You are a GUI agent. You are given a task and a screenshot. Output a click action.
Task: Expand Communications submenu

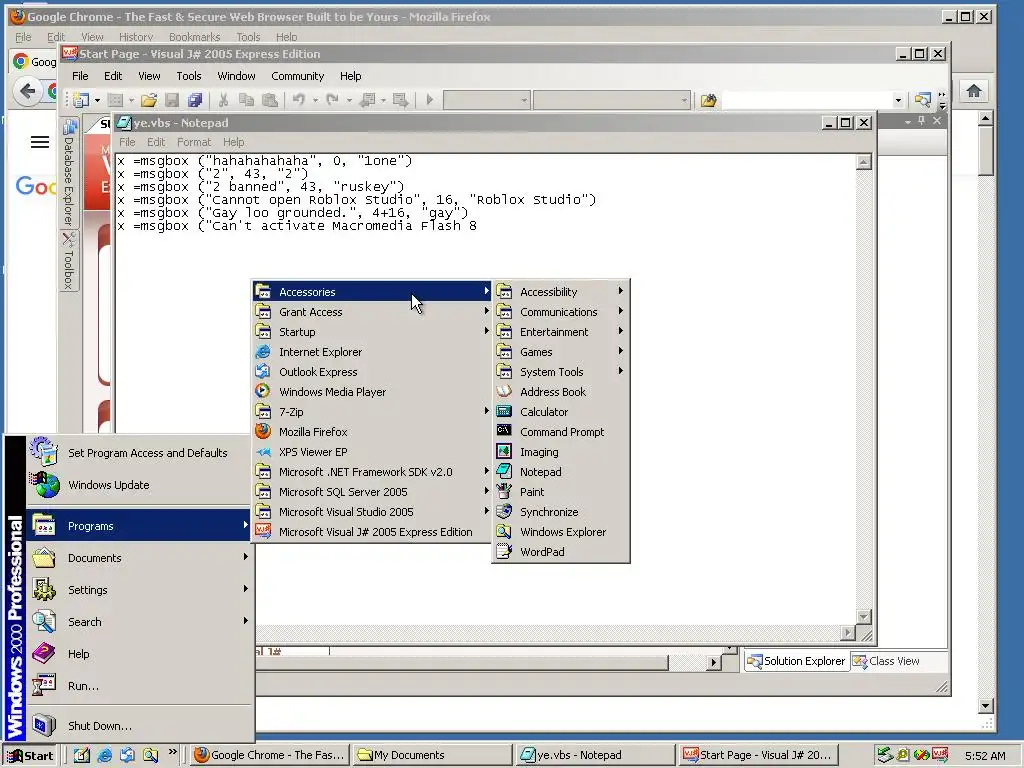560,312
